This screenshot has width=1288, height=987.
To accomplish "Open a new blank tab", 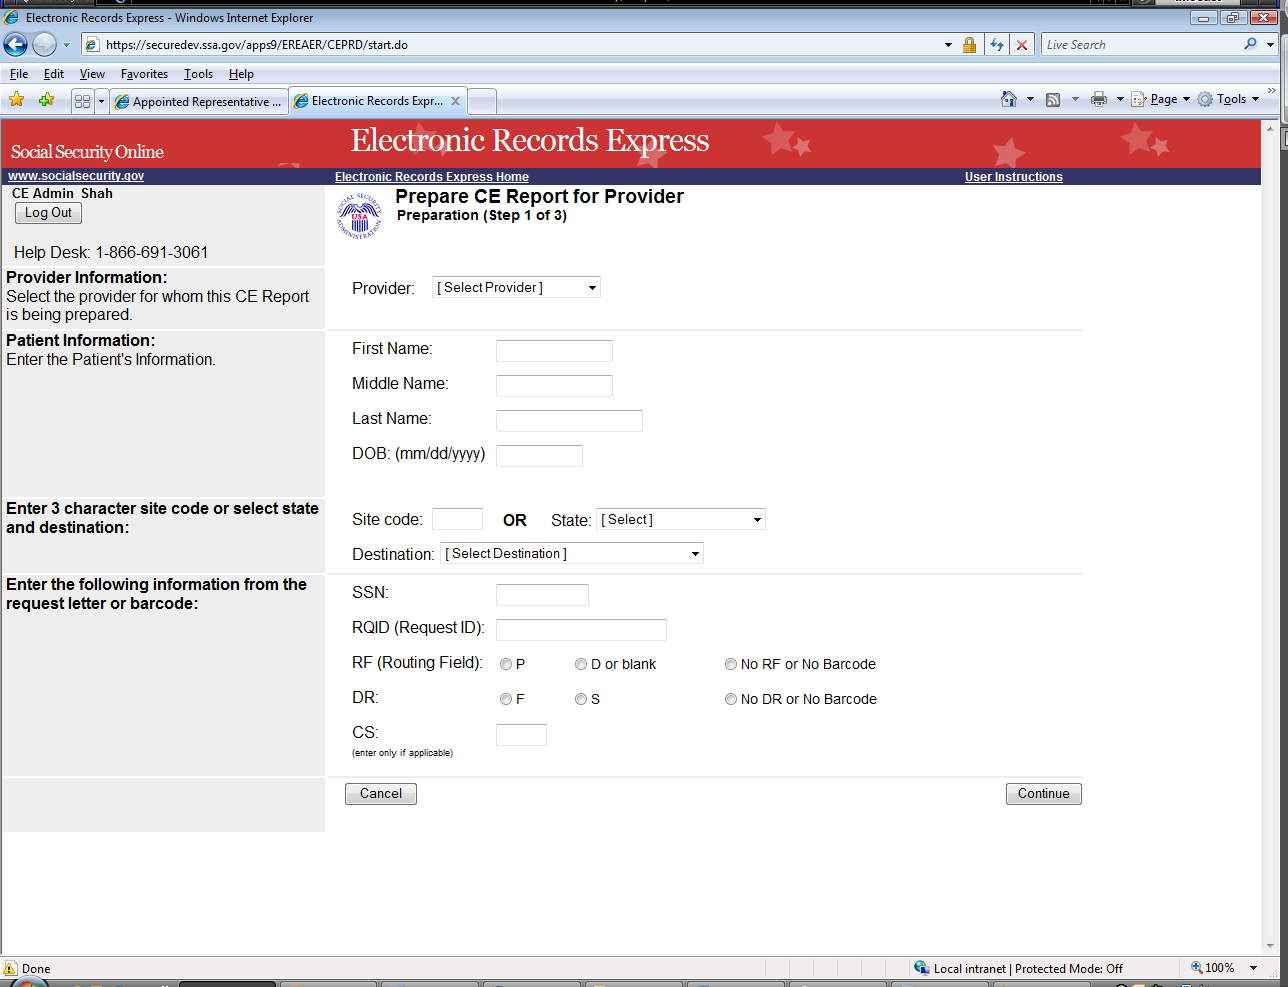I will (x=482, y=101).
